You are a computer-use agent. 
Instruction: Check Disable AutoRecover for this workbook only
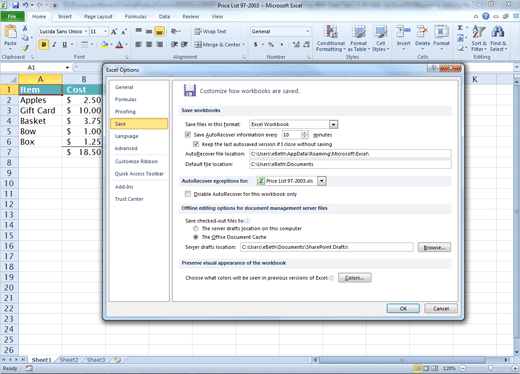pyautogui.click(x=188, y=194)
